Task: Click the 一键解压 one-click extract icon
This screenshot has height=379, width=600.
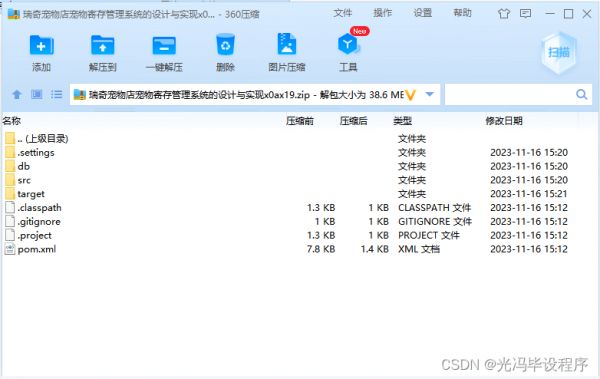Action: pyautogui.click(x=164, y=46)
